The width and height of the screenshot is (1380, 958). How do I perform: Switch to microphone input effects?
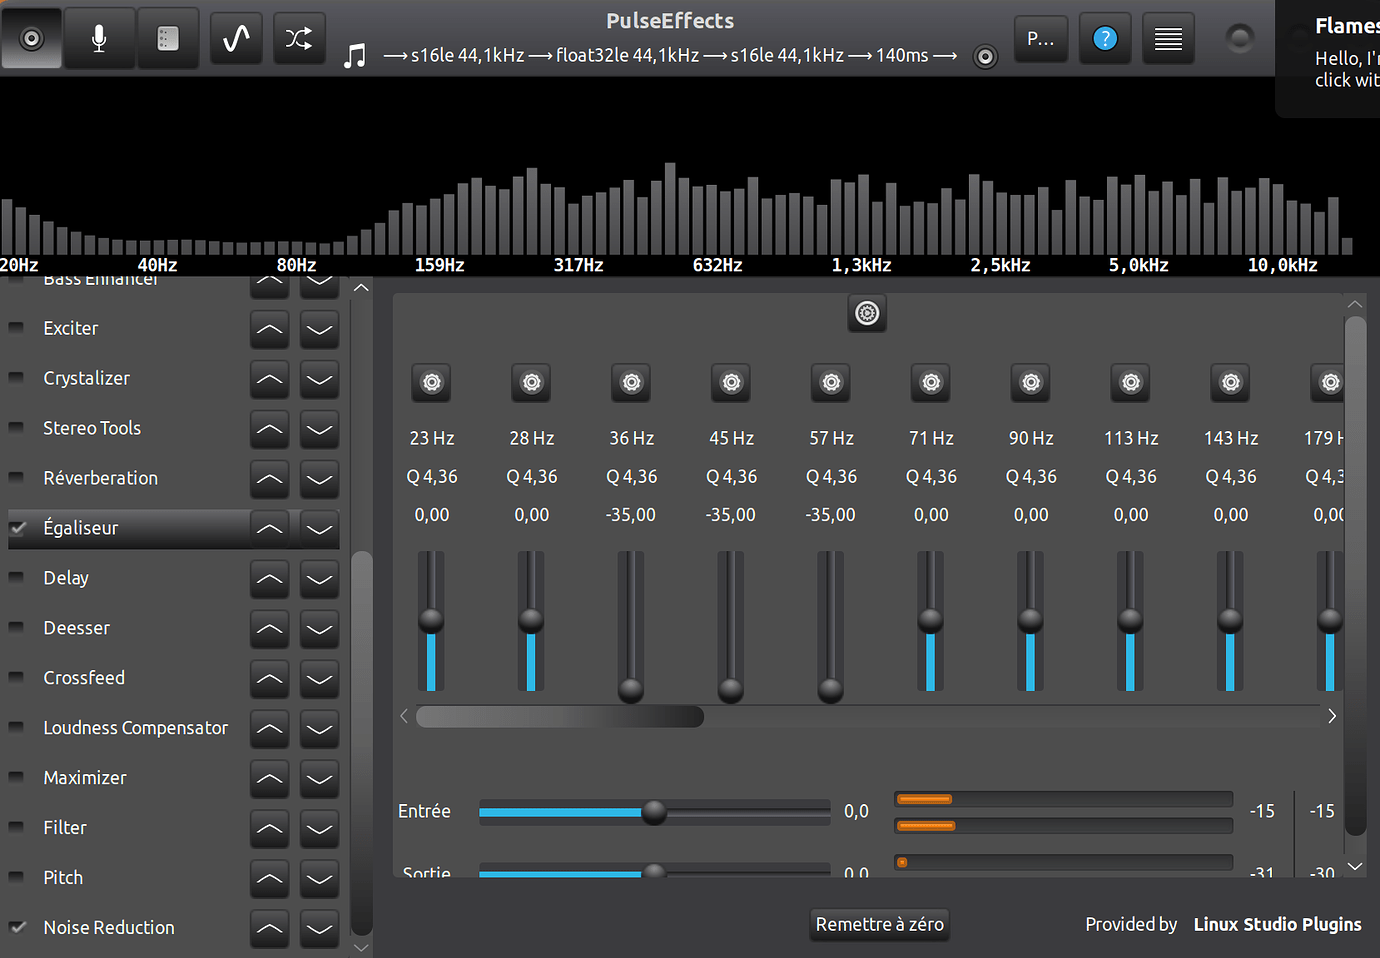[99, 38]
